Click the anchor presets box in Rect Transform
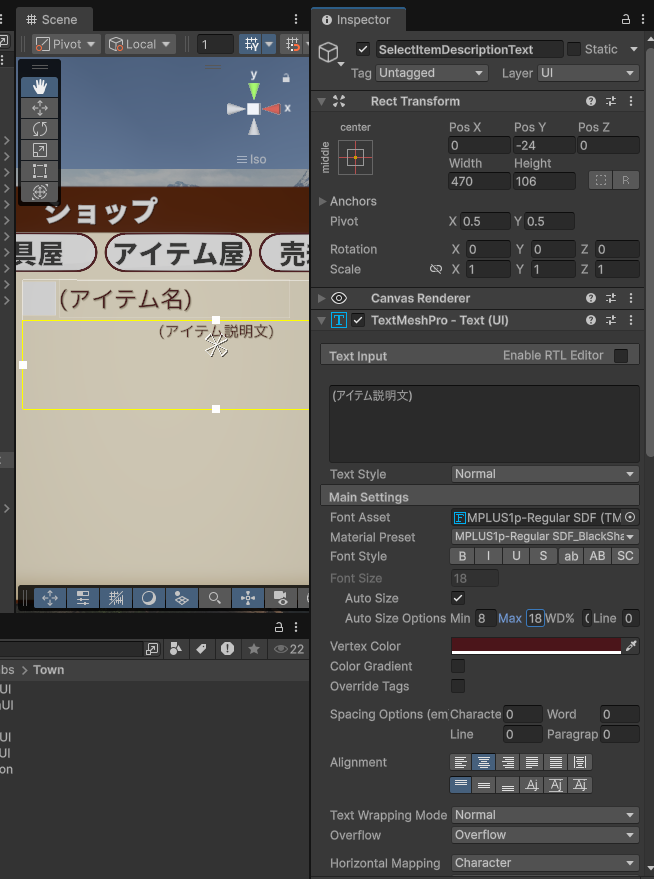Screen dimensions: 654x879 coord(355,157)
